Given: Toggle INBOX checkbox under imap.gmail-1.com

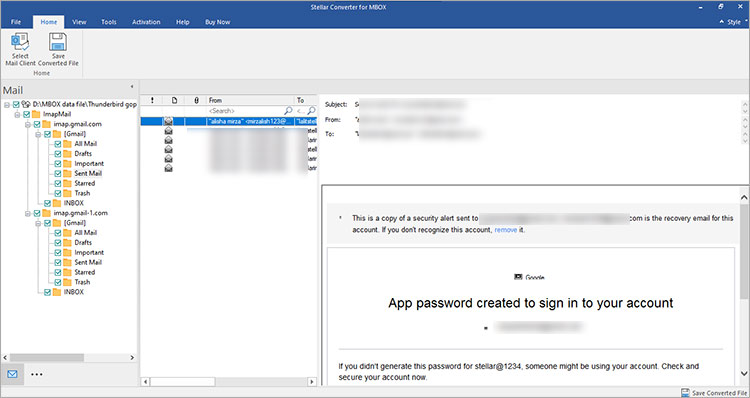Looking at the screenshot, I should point(47,292).
